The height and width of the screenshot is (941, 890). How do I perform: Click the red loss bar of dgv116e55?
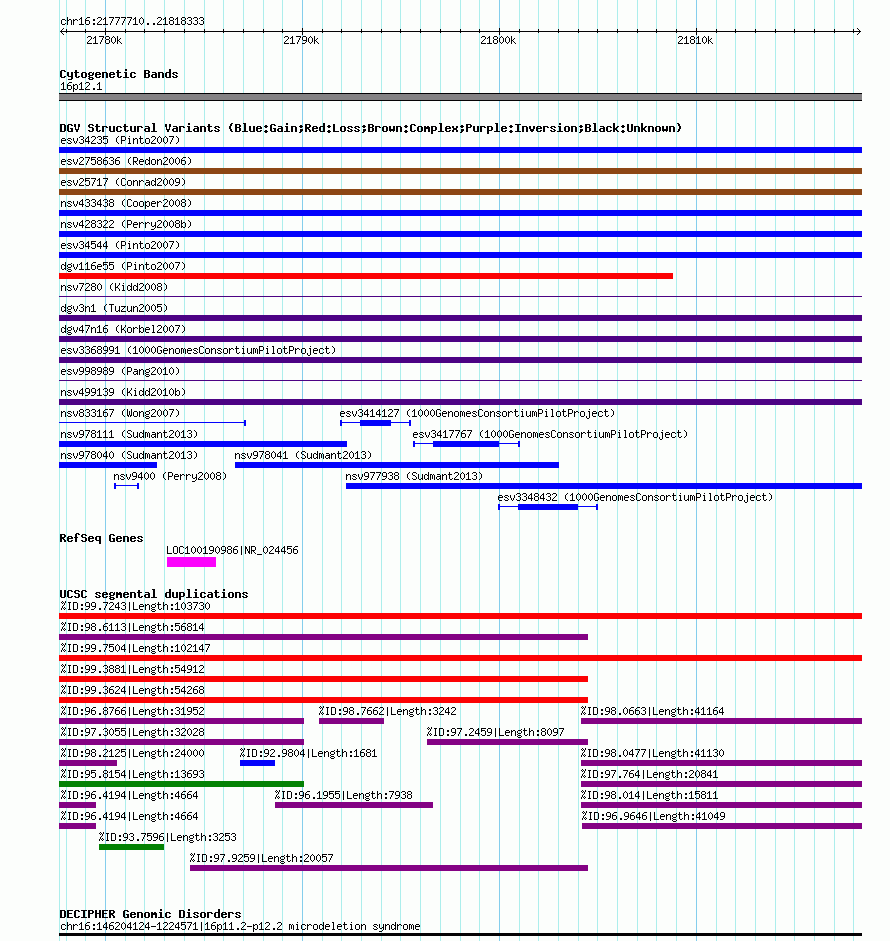tap(366, 276)
